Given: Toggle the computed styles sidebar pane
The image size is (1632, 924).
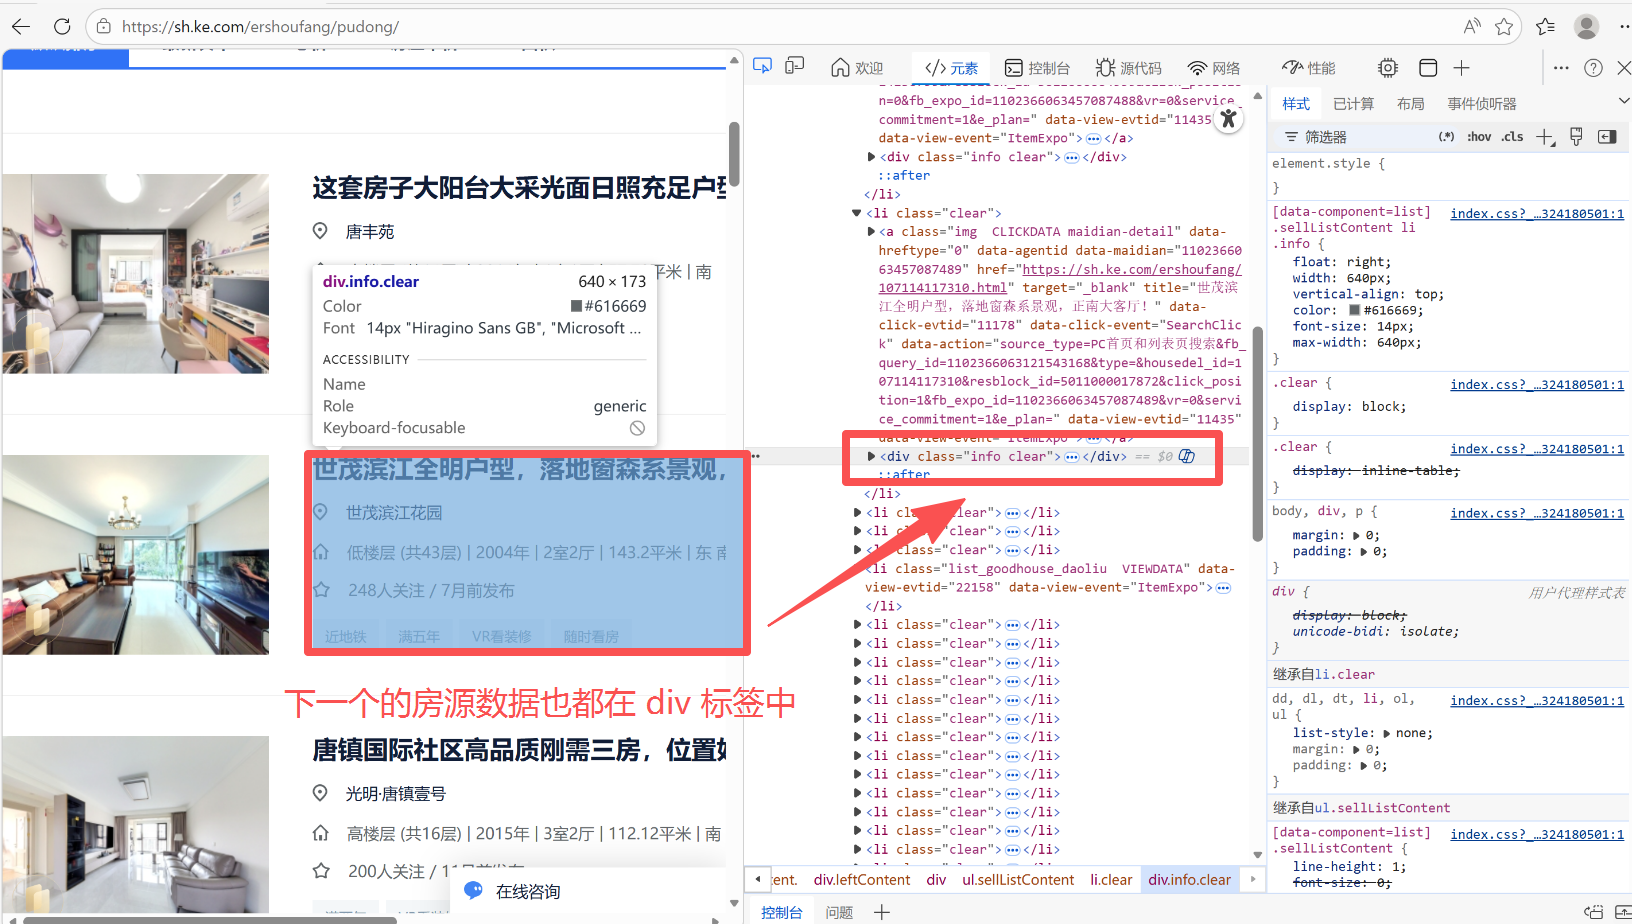Looking at the screenshot, I should [x=1607, y=137].
